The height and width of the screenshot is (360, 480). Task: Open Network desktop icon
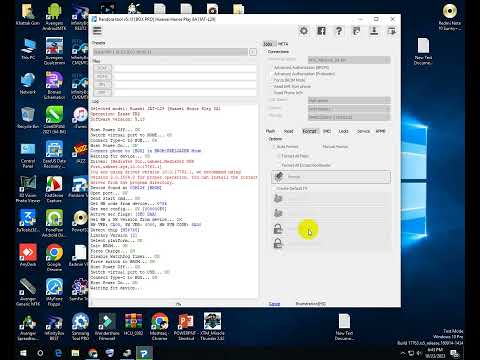click(x=28, y=83)
